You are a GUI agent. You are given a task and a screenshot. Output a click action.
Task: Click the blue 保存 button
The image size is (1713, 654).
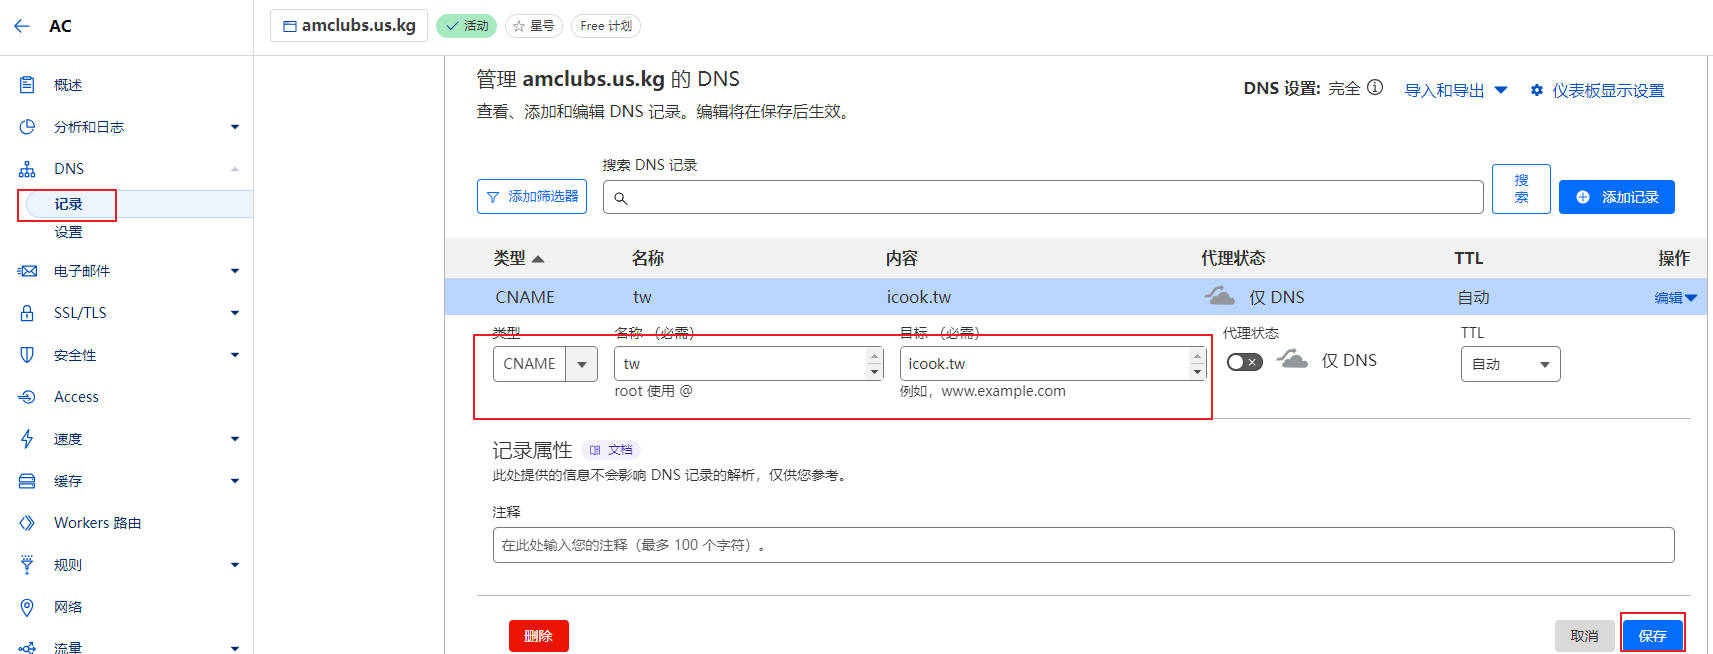1652,635
